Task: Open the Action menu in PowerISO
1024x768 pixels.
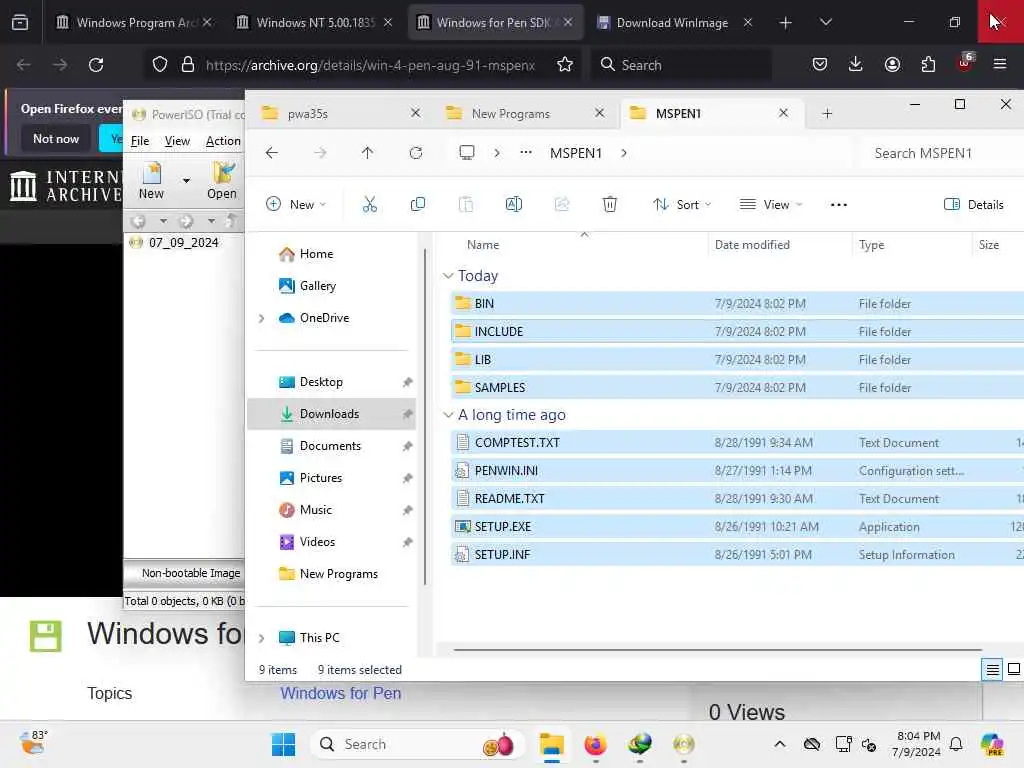Action: (x=223, y=140)
